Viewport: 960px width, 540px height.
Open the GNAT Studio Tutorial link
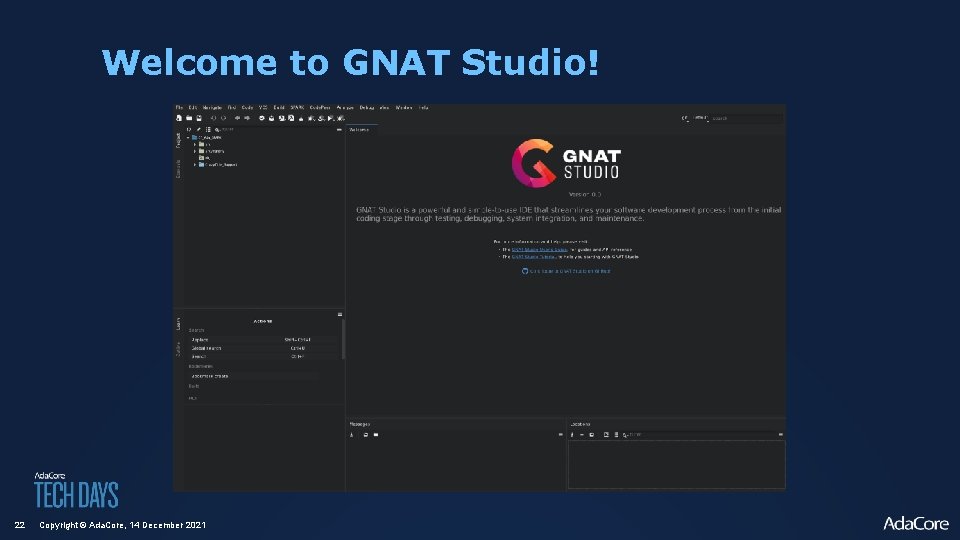tap(533, 257)
